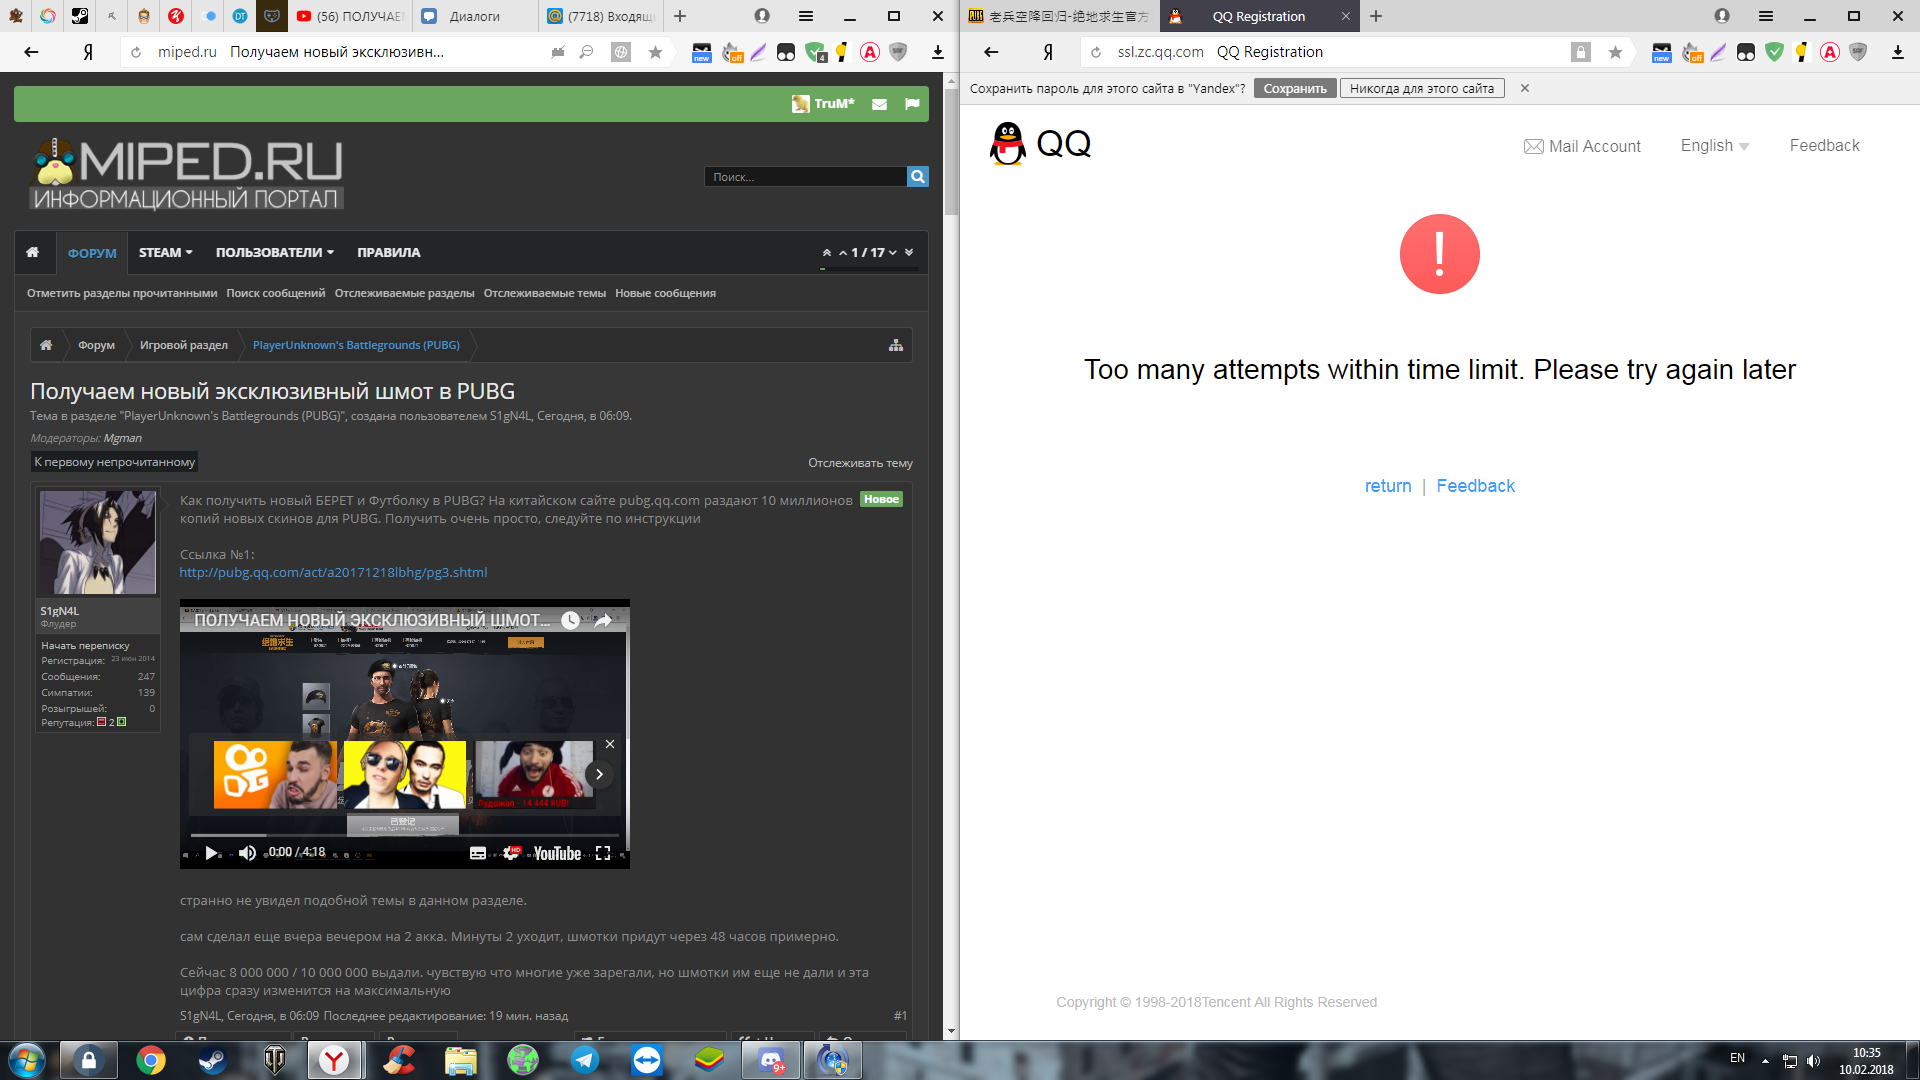Open downloads in the miped.ru browser window

pos(937,52)
